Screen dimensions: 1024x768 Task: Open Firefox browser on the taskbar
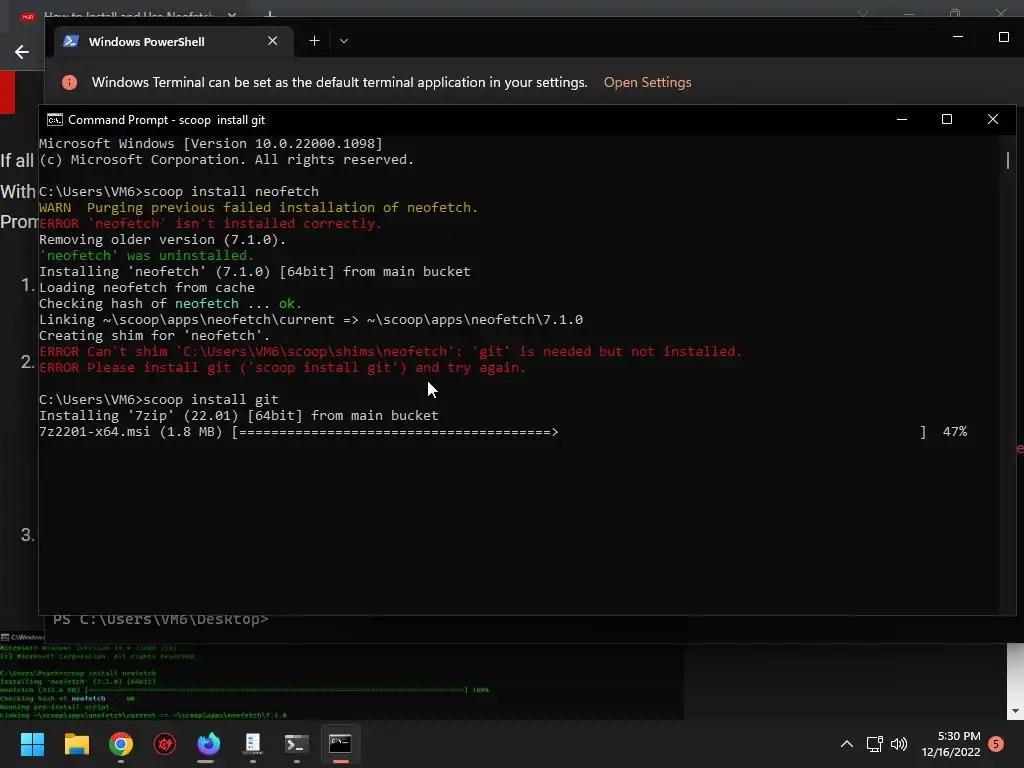tap(209, 744)
